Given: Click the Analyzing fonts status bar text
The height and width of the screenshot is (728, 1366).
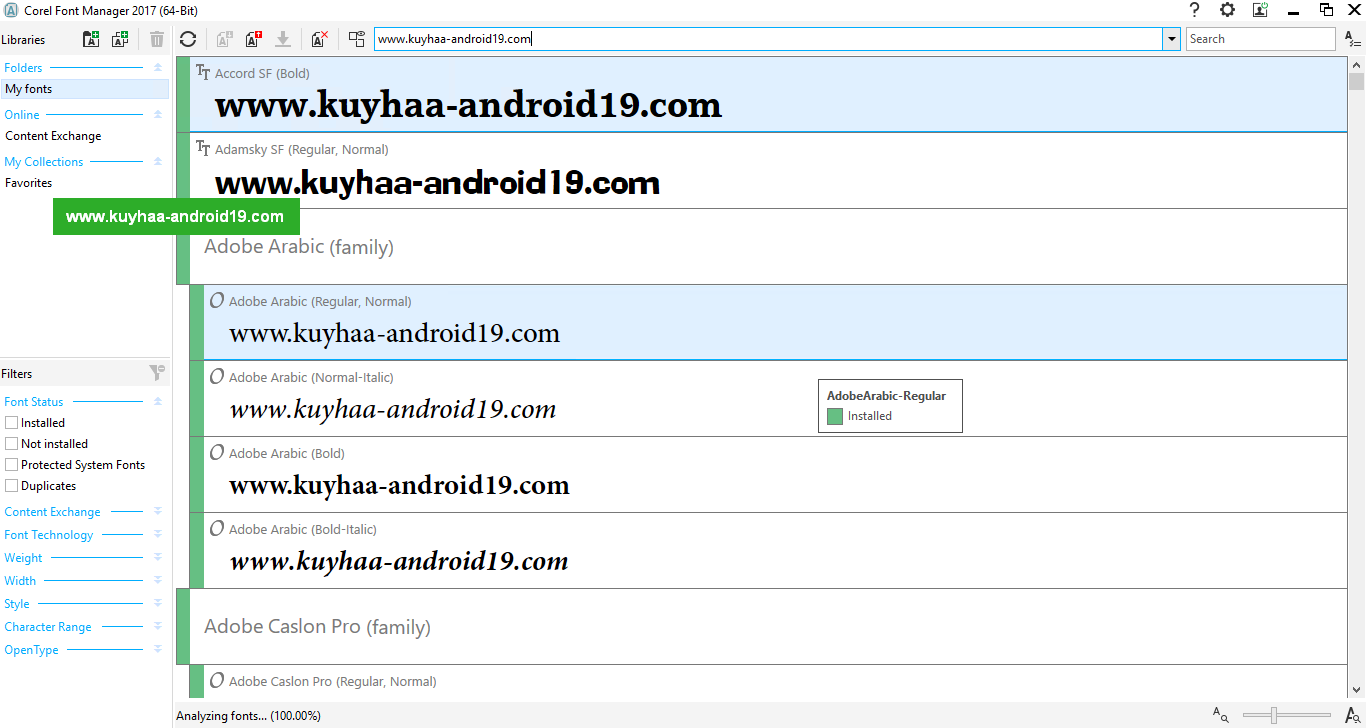Looking at the screenshot, I should point(248,716).
